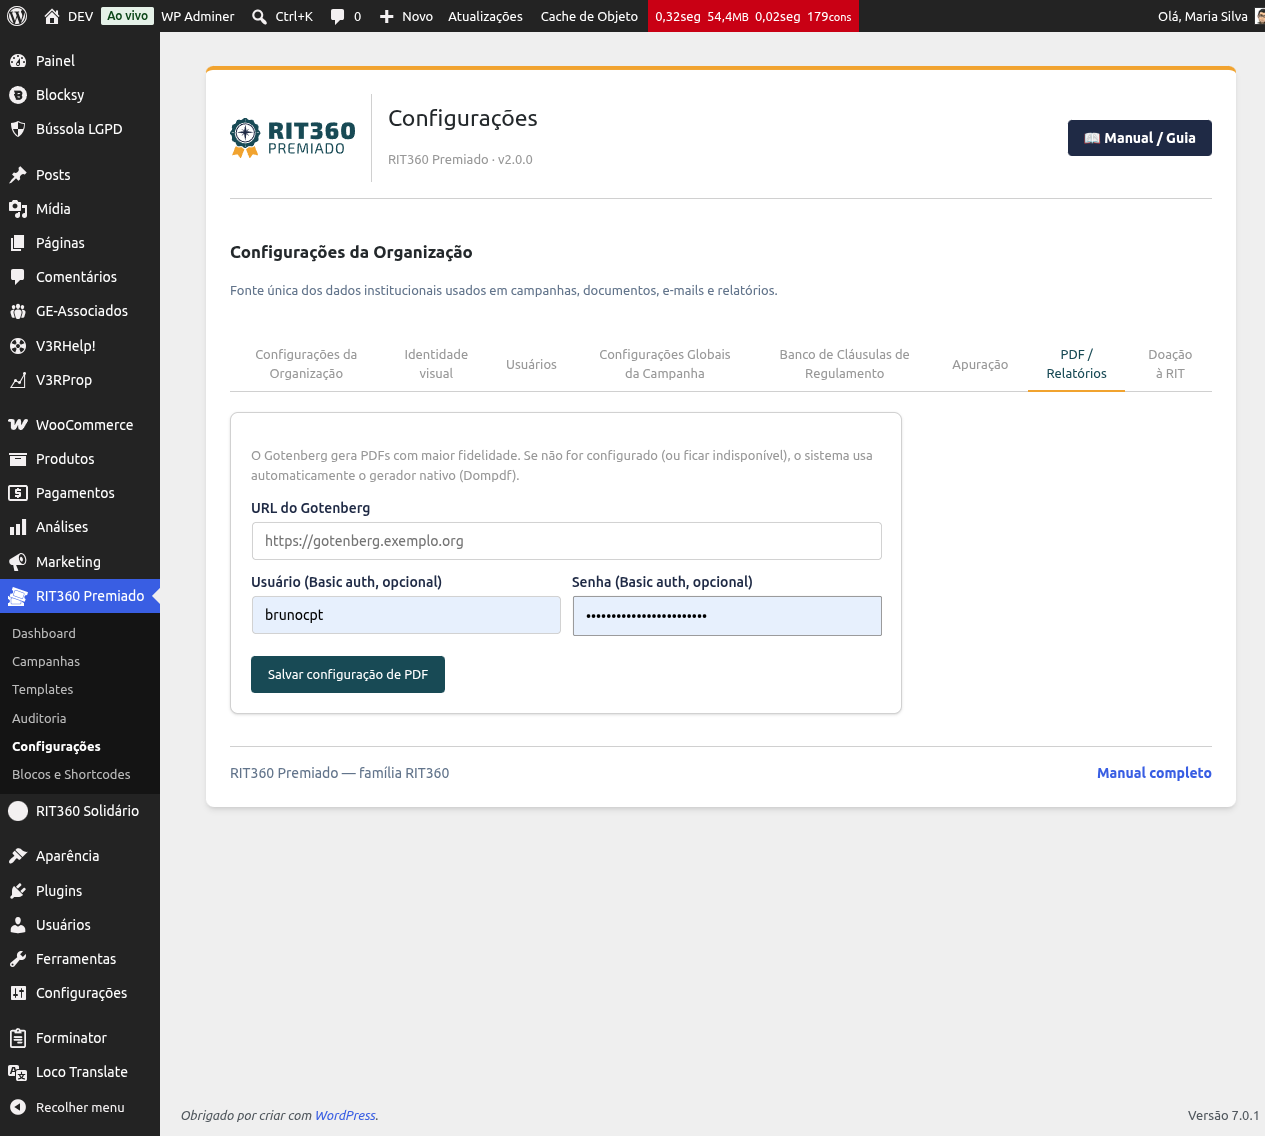This screenshot has height=1136, width=1265.
Task: Open Cache de Objeto in admin bar
Action: (x=589, y=16)
